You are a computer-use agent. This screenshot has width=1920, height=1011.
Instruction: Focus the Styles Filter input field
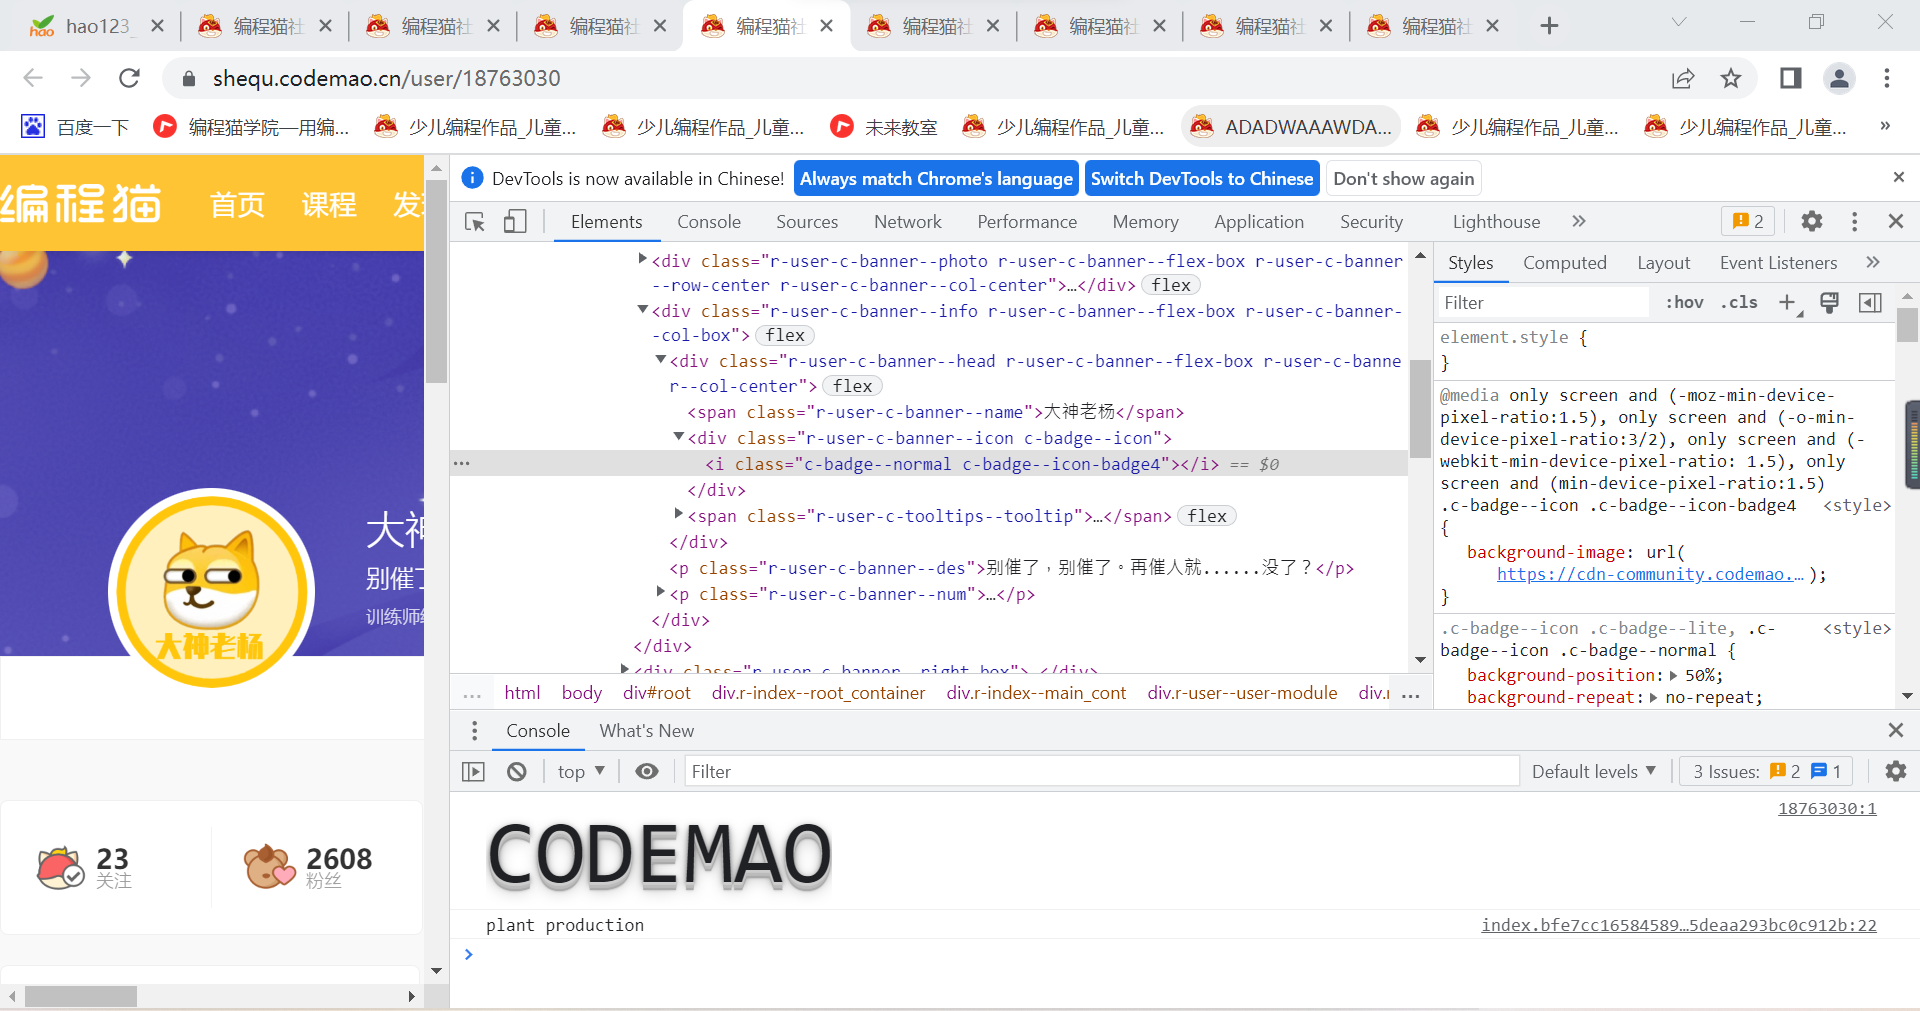(x=1543, y=302)
